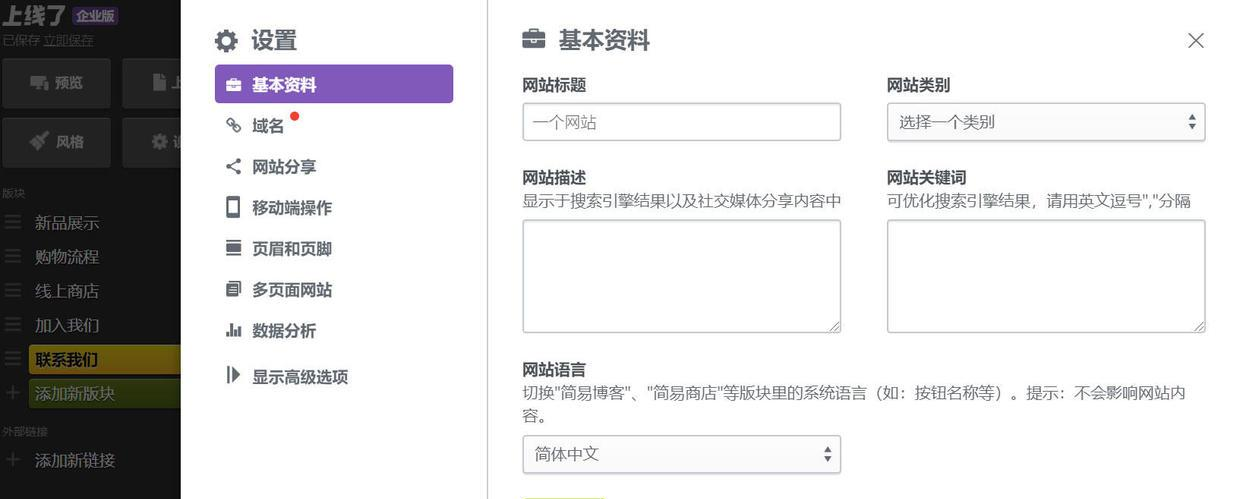
Task: Click the bar chart icon for 数据分析
Action: coord(233,330)
